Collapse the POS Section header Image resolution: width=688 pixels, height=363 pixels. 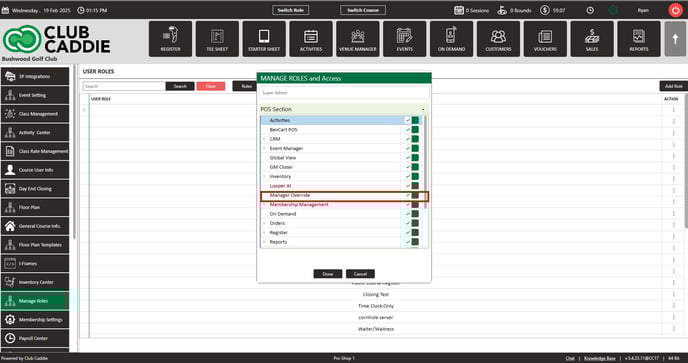[x=344, y=109]
